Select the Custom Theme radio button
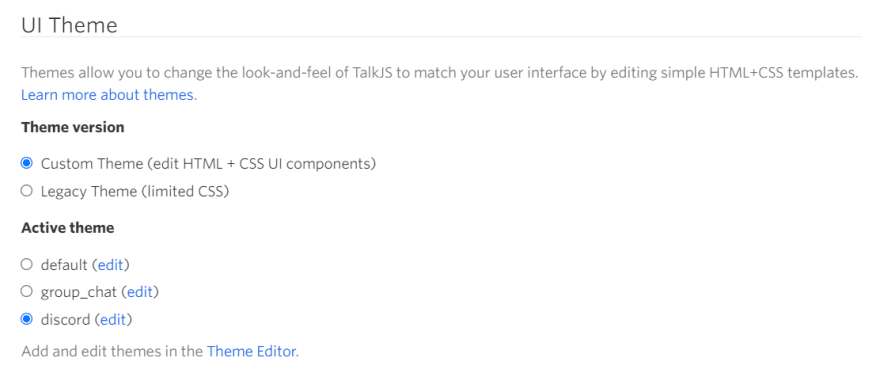Image resolution: width=880 pixels, height=373 pixels. click(x=26, y=163)
